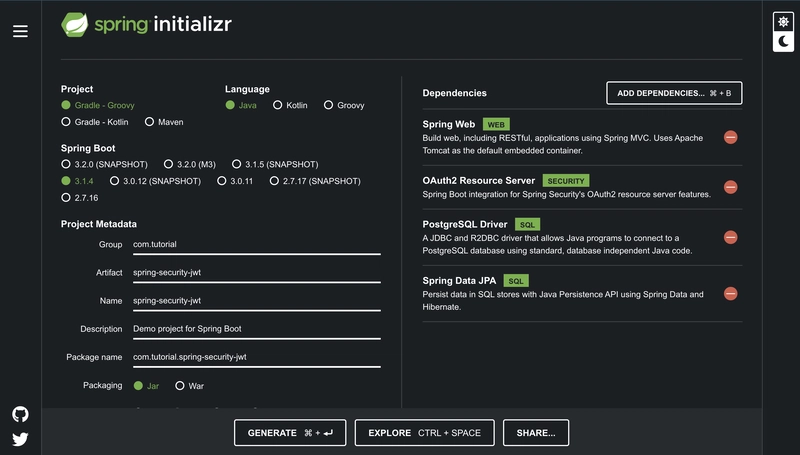Select Spring Boot 2.7.17 (SNAPSHOT)
Screen dimensions: 800x455
[315, 181]
